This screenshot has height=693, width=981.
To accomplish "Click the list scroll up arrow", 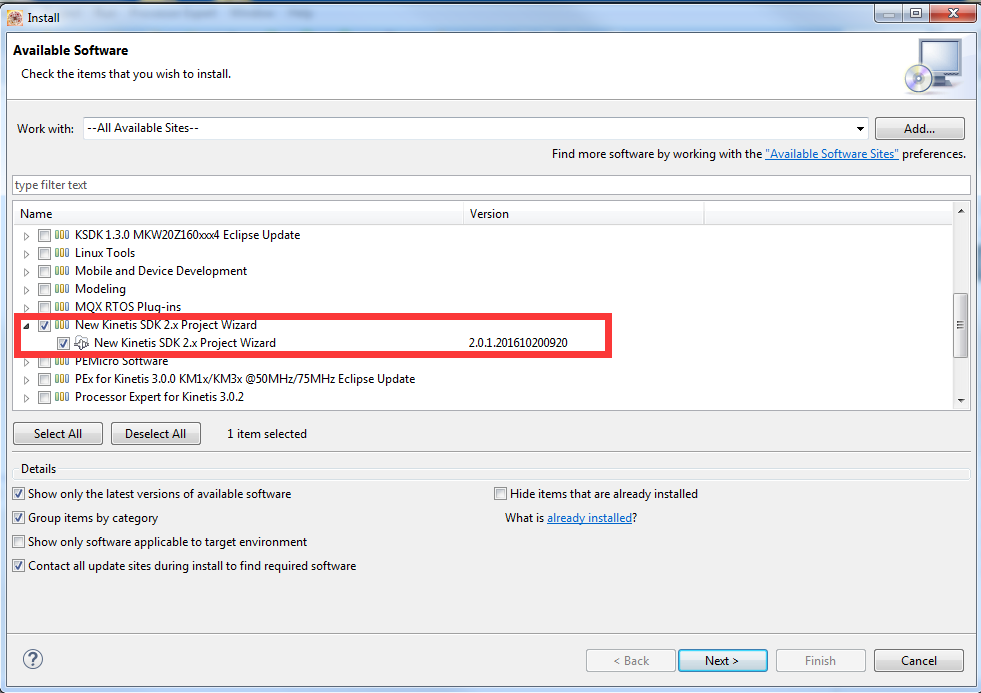I will [961, 211].
